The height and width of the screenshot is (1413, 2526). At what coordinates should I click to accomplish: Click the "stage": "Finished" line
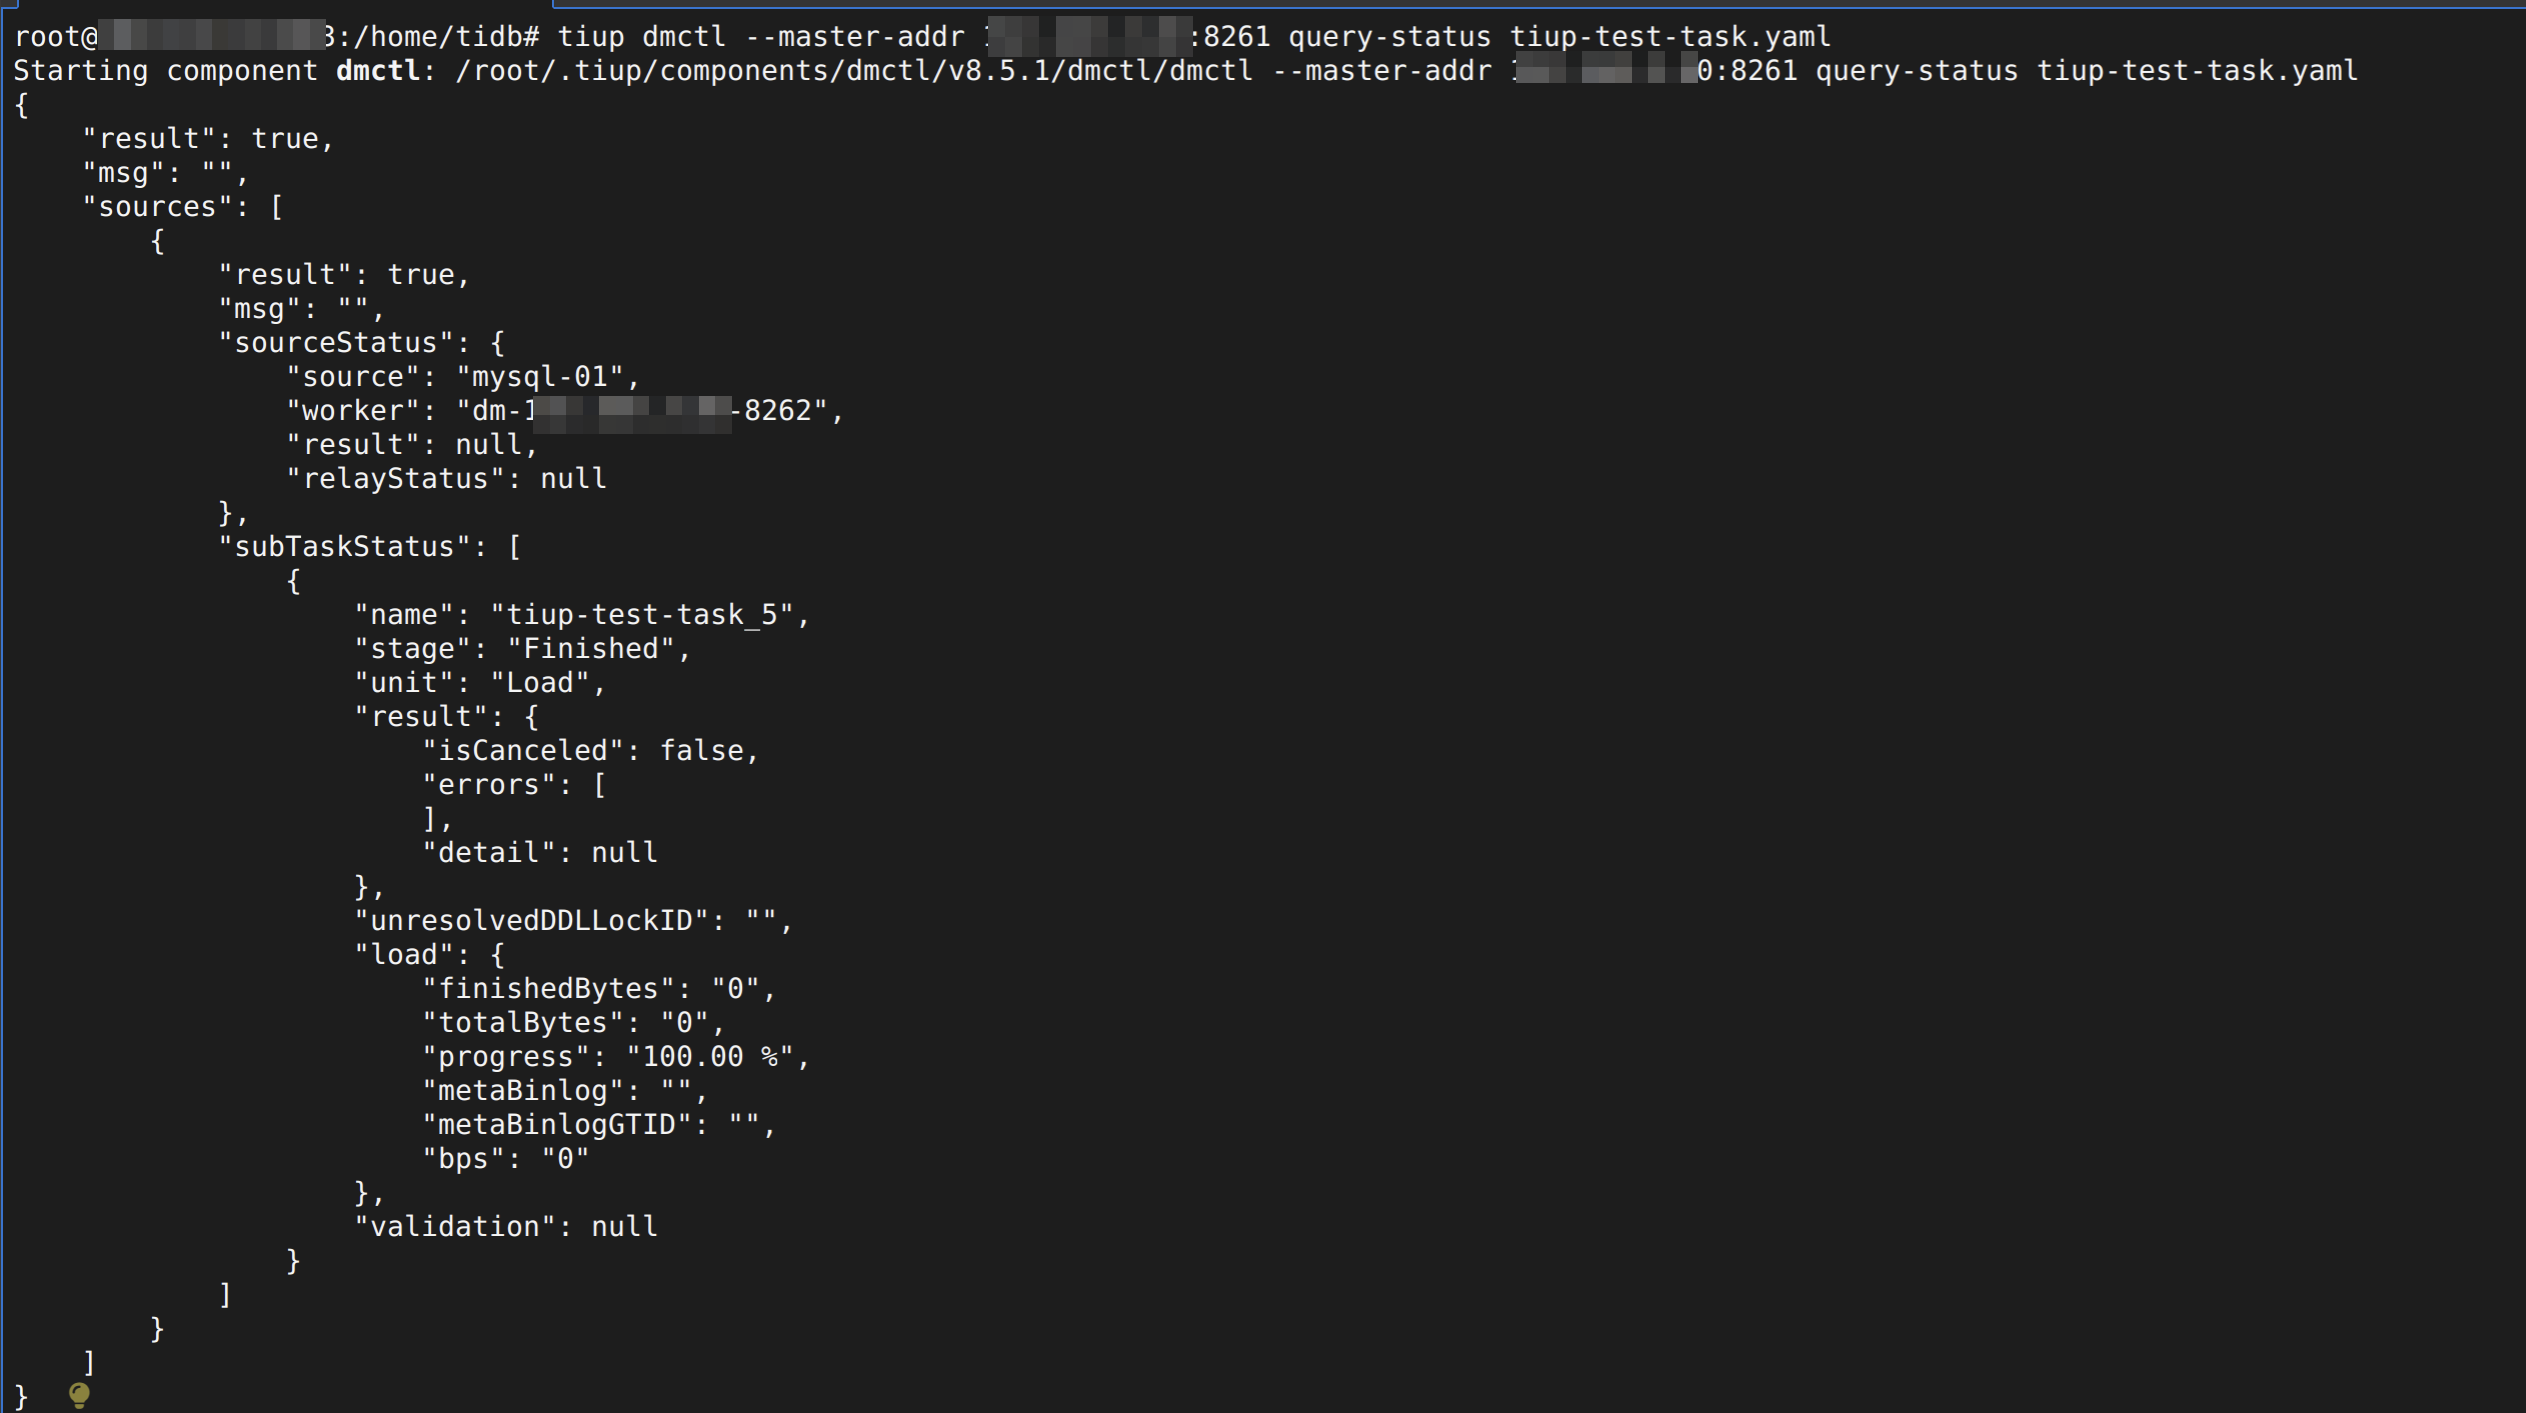click(x=522, y=649)
